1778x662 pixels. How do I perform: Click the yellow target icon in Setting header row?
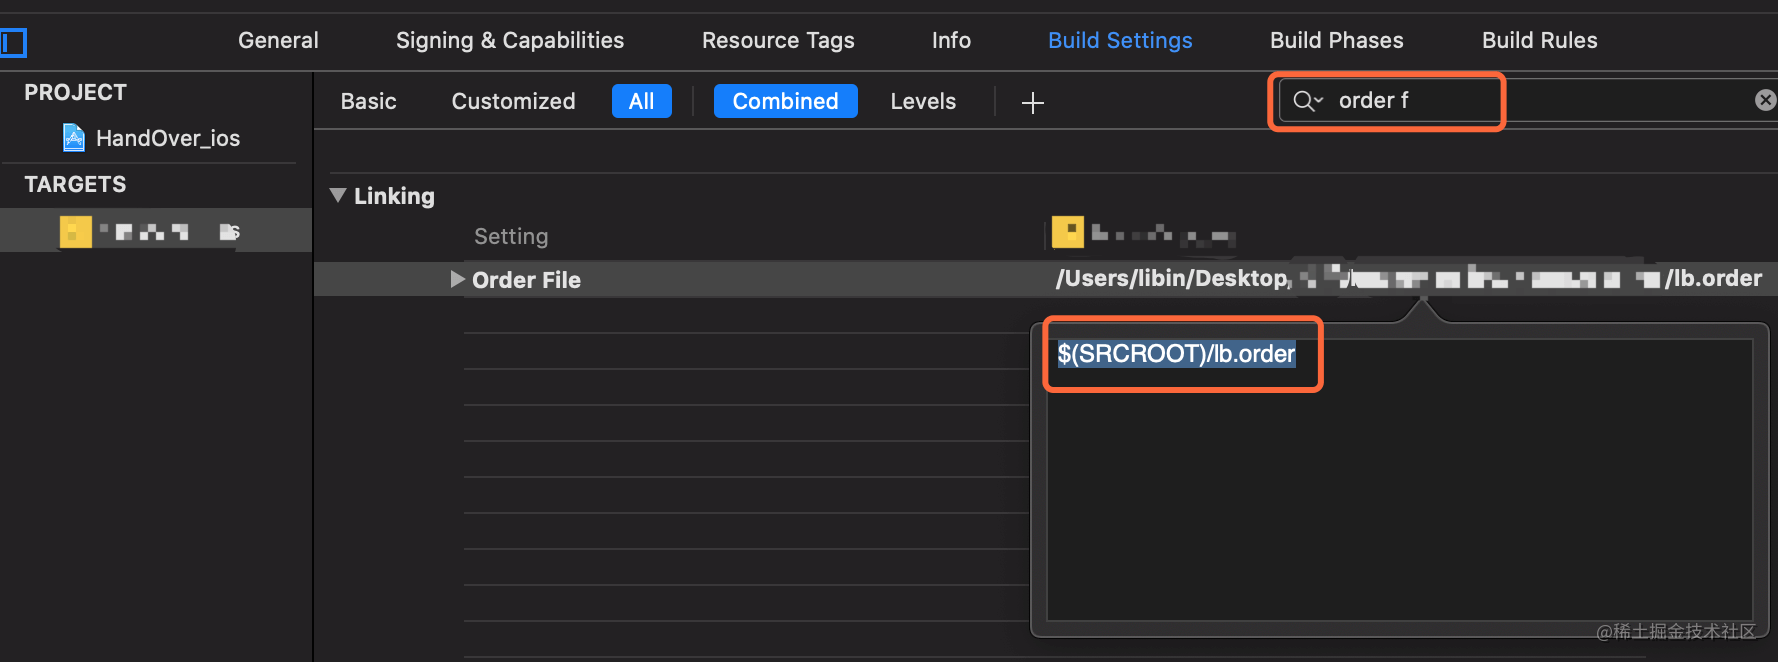(x=1067, y=233)
